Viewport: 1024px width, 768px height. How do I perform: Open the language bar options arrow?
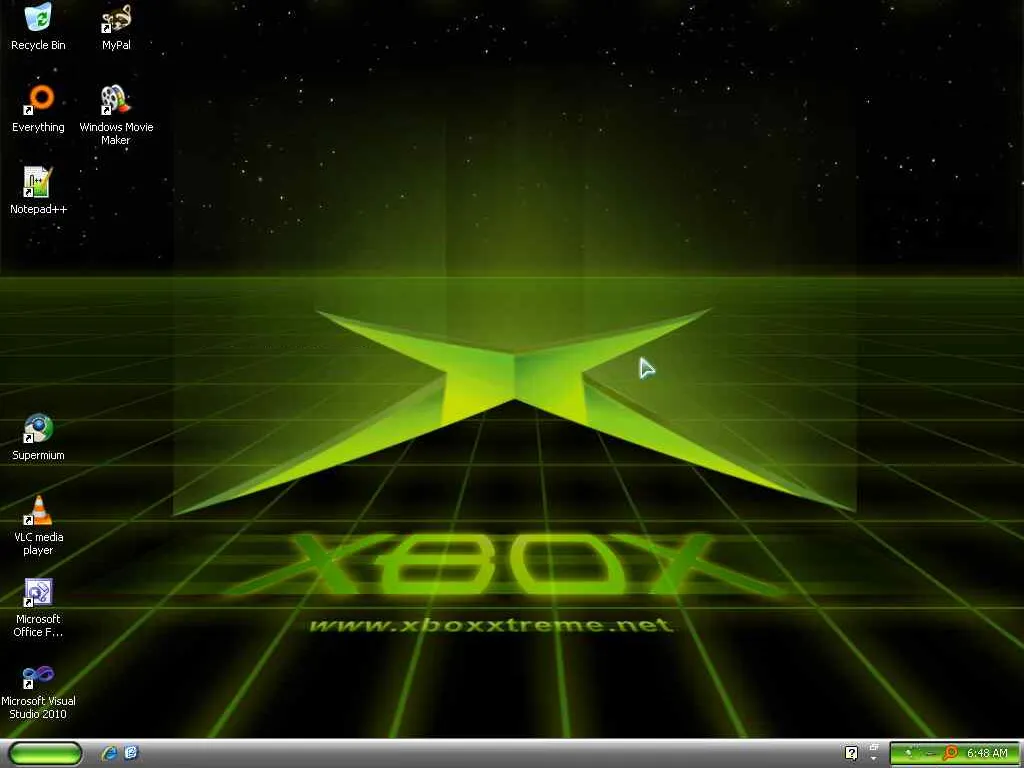(874, 759)
